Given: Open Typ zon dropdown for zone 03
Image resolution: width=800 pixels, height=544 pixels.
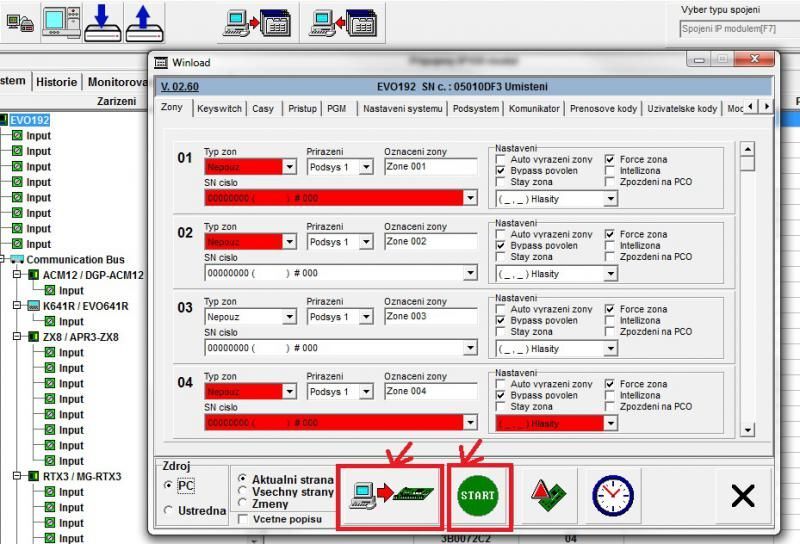Looking at the screenshot, I should (x=289, y=317).
